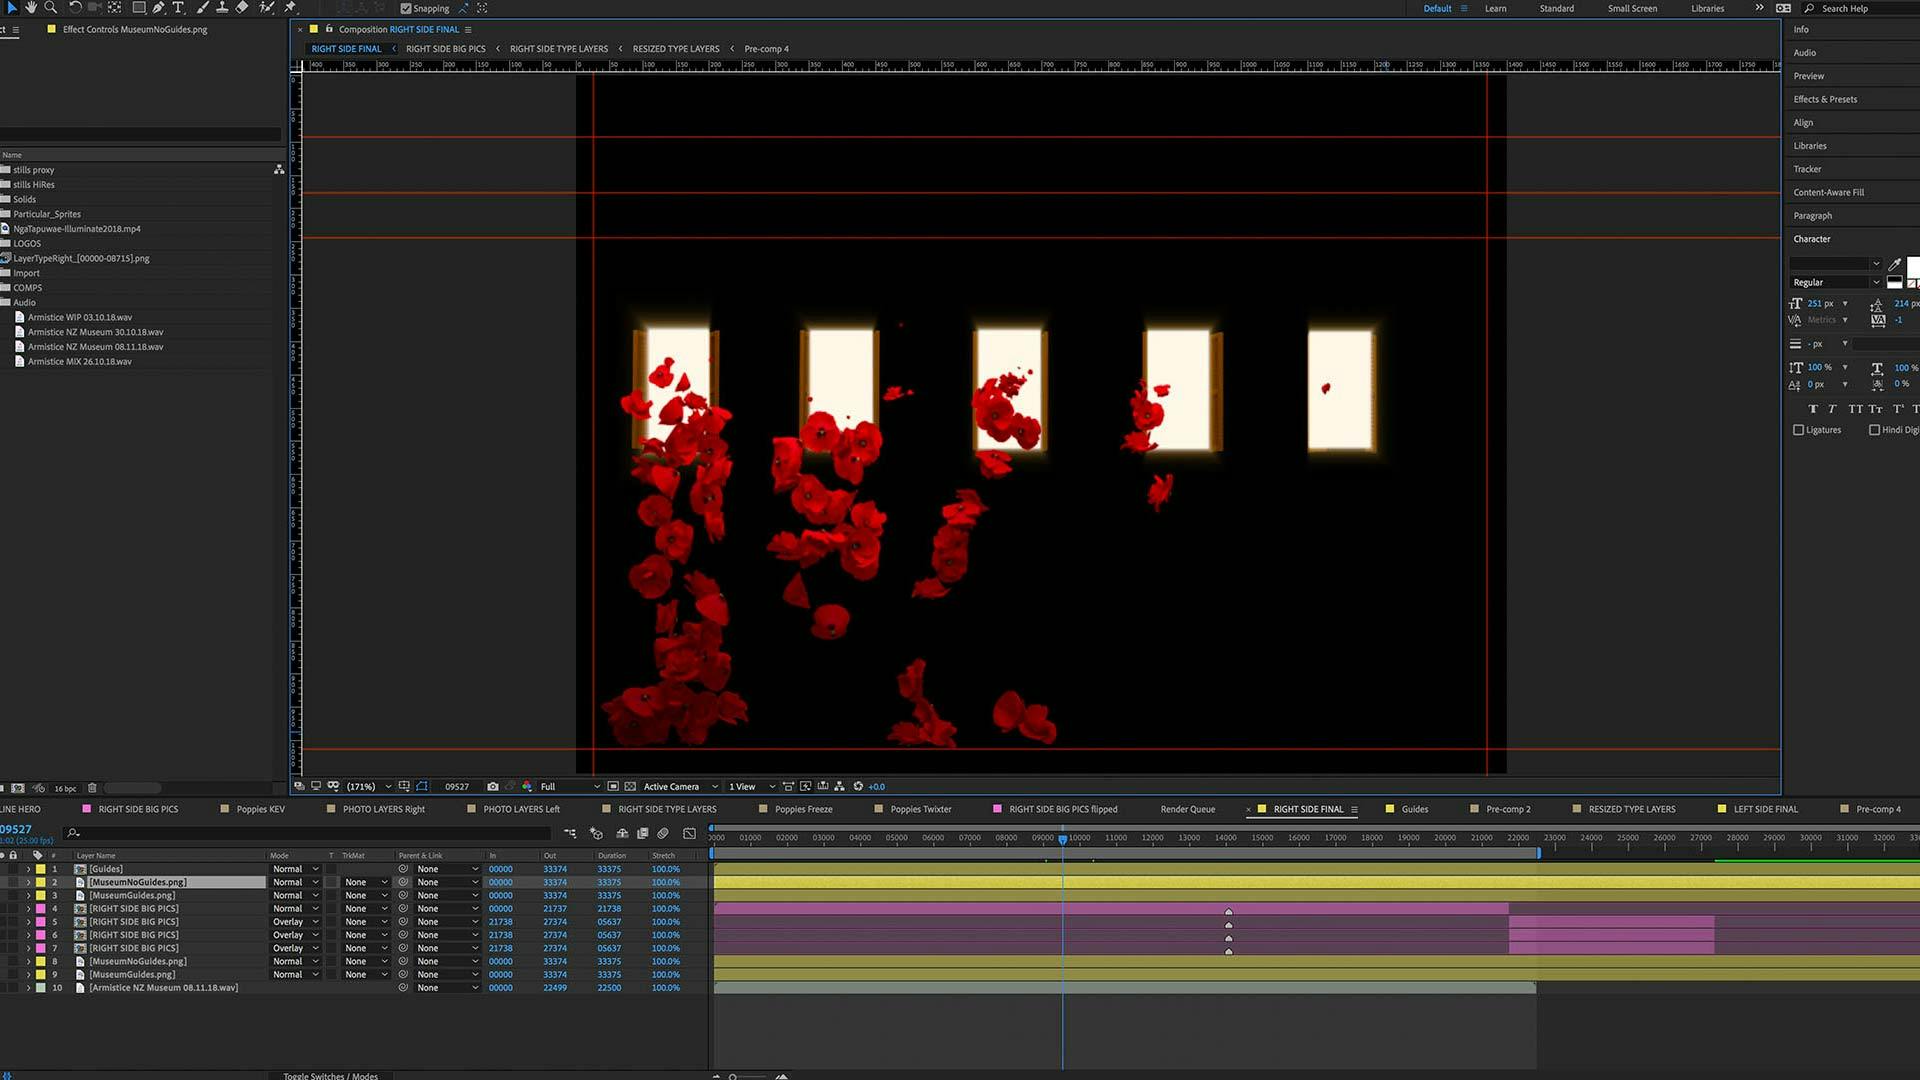Select the Zoom magnifier tool

50,8
